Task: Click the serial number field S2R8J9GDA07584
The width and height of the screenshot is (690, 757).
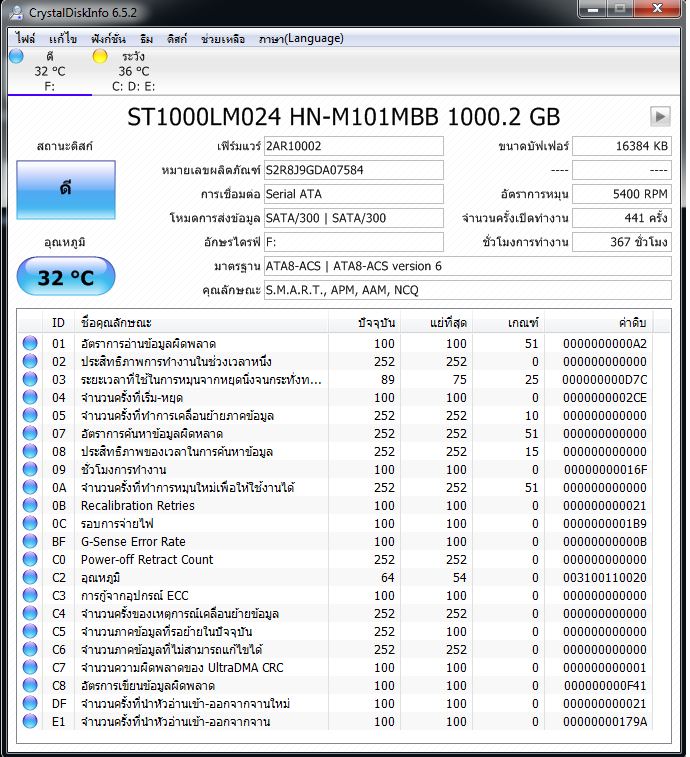Action: coord(353,170)
